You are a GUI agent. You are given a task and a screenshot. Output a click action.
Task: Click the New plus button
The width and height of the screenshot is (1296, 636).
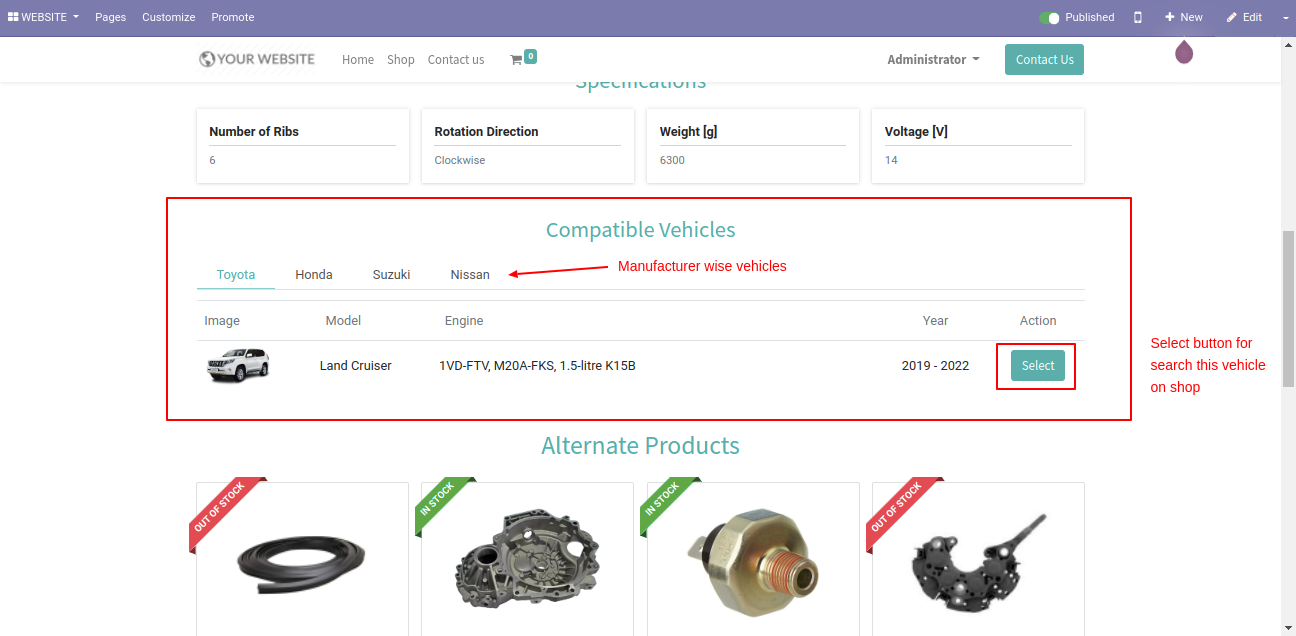1183,17
